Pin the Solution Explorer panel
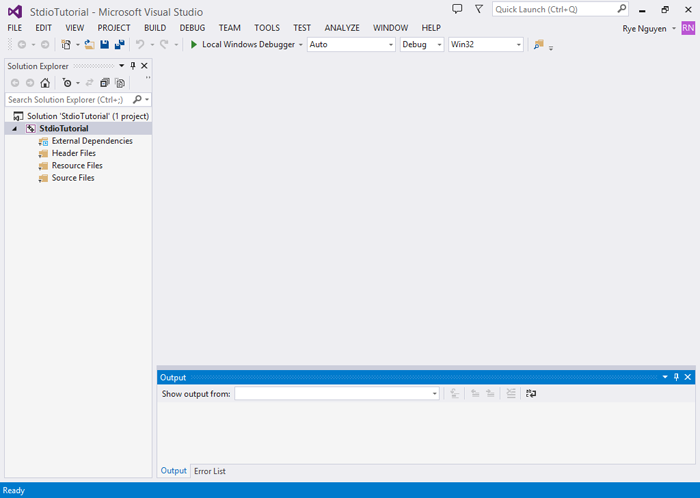The height and width of the screenshot is (498, 700). [x=133, y=66]
